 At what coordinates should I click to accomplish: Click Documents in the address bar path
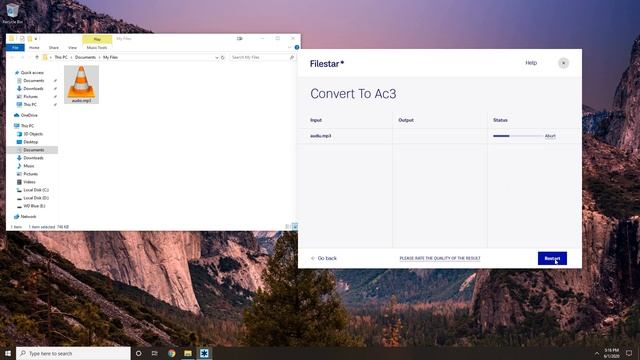[x=85, y=58]
